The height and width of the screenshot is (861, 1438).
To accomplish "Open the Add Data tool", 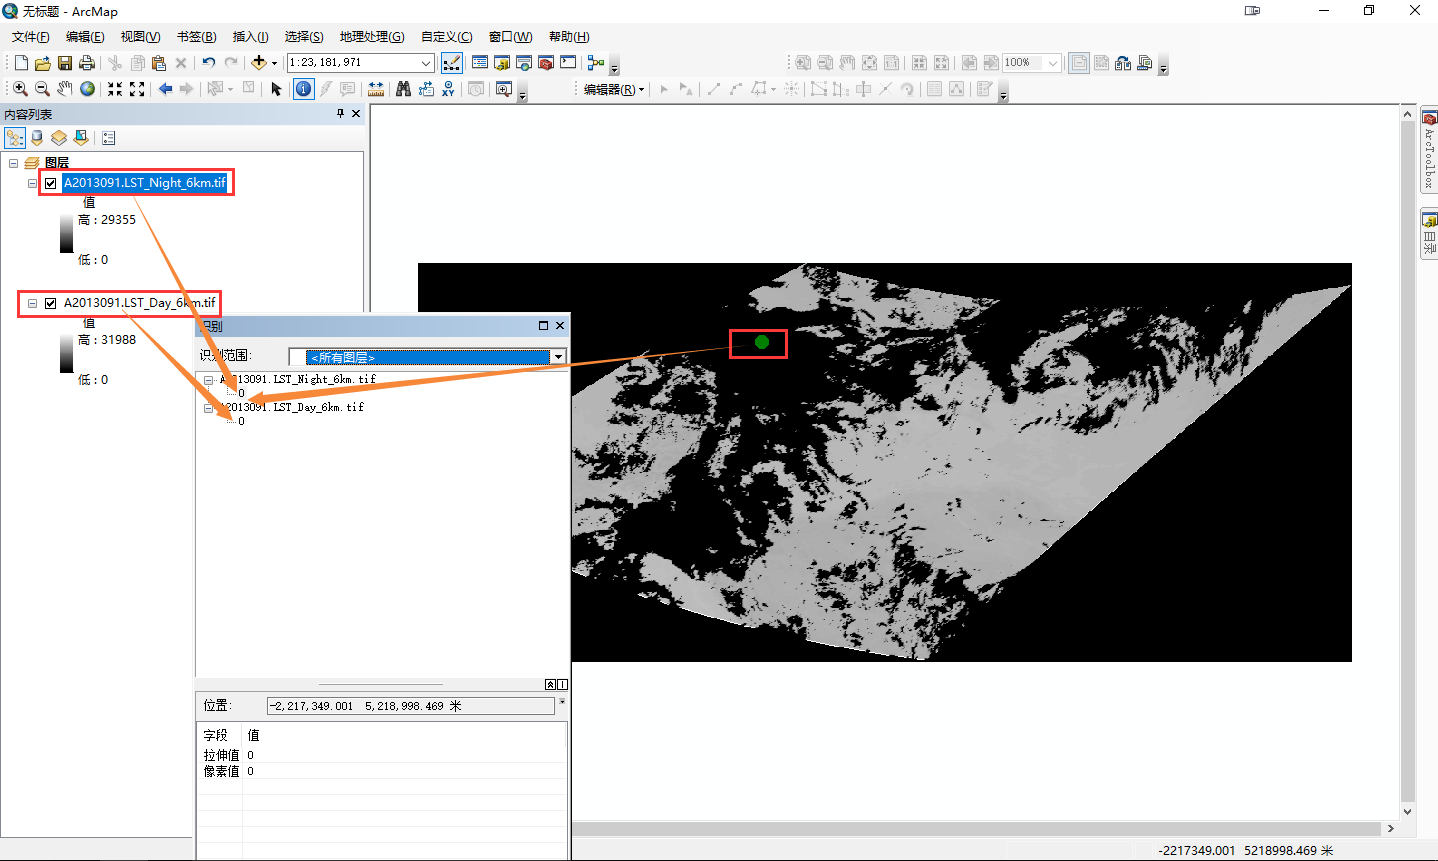I will point(259,62).
